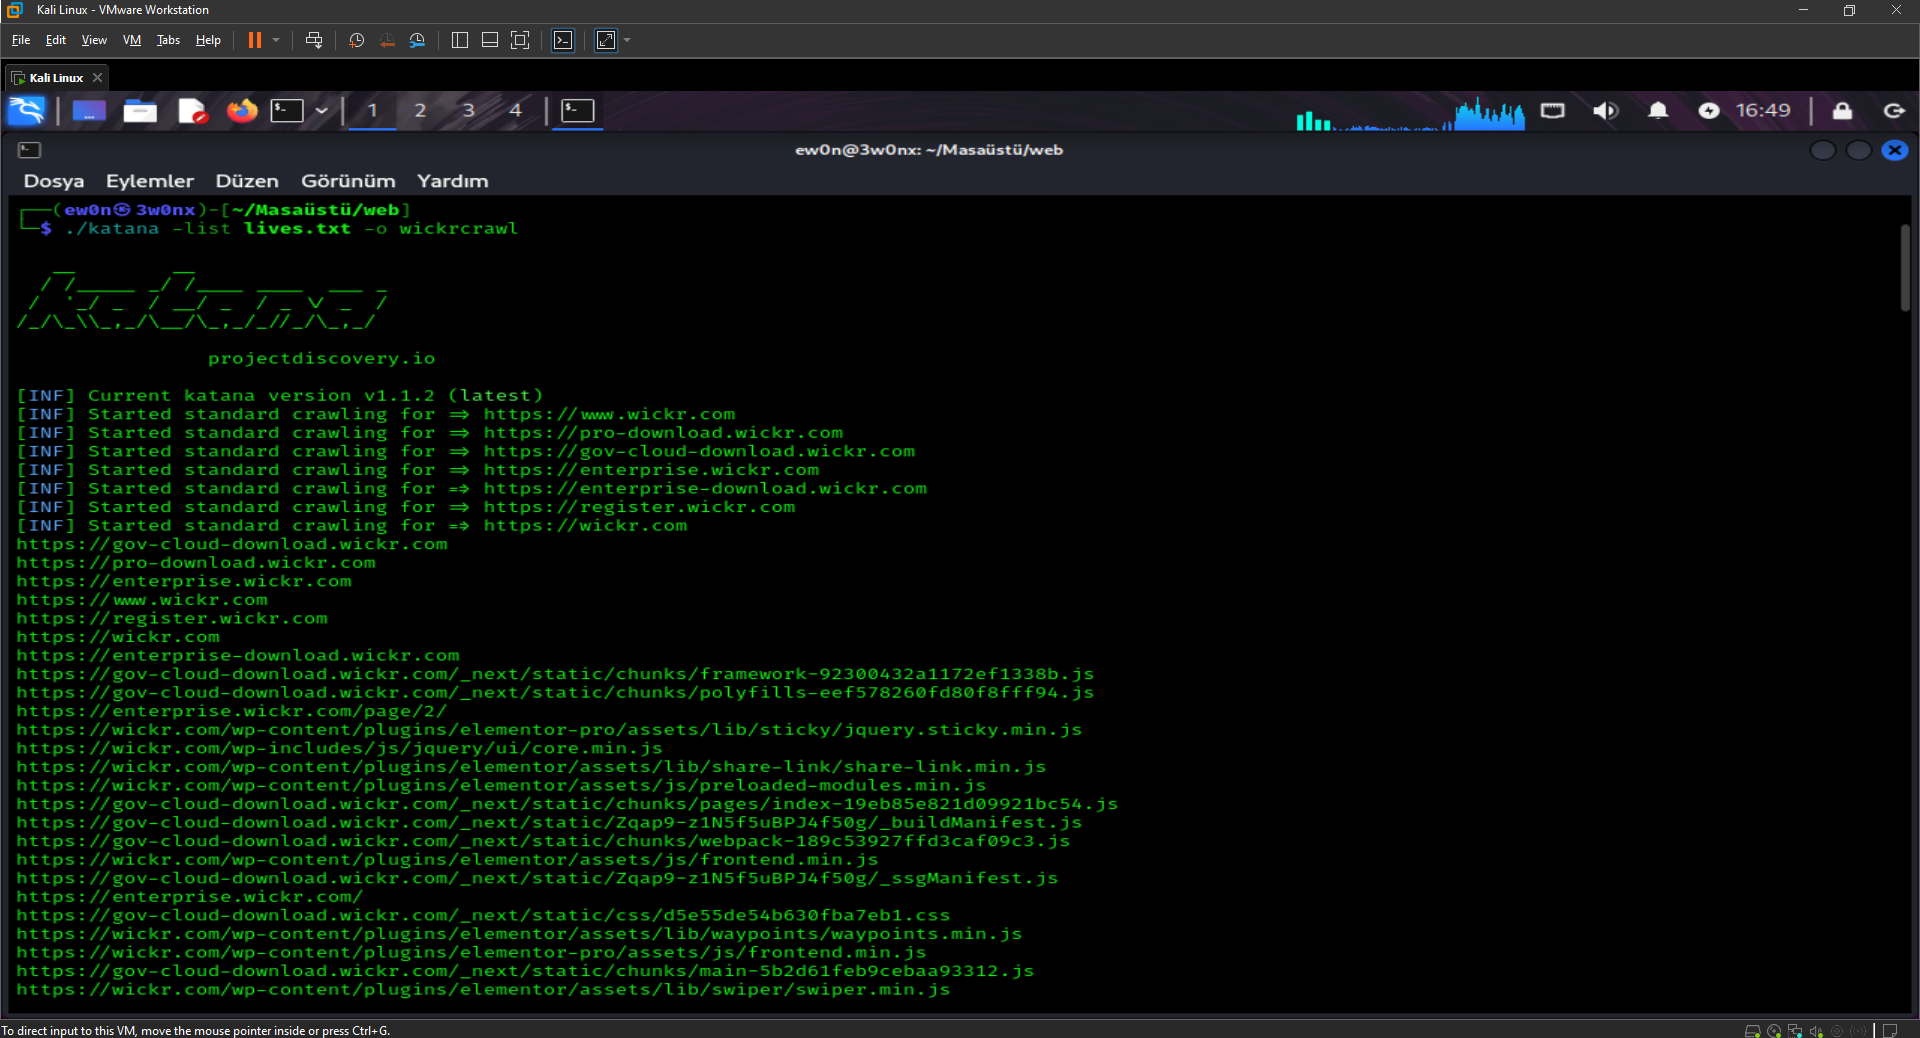The image size is (1920, 1038).
Task: Take a snapshot of the VM
Action: 357,40
